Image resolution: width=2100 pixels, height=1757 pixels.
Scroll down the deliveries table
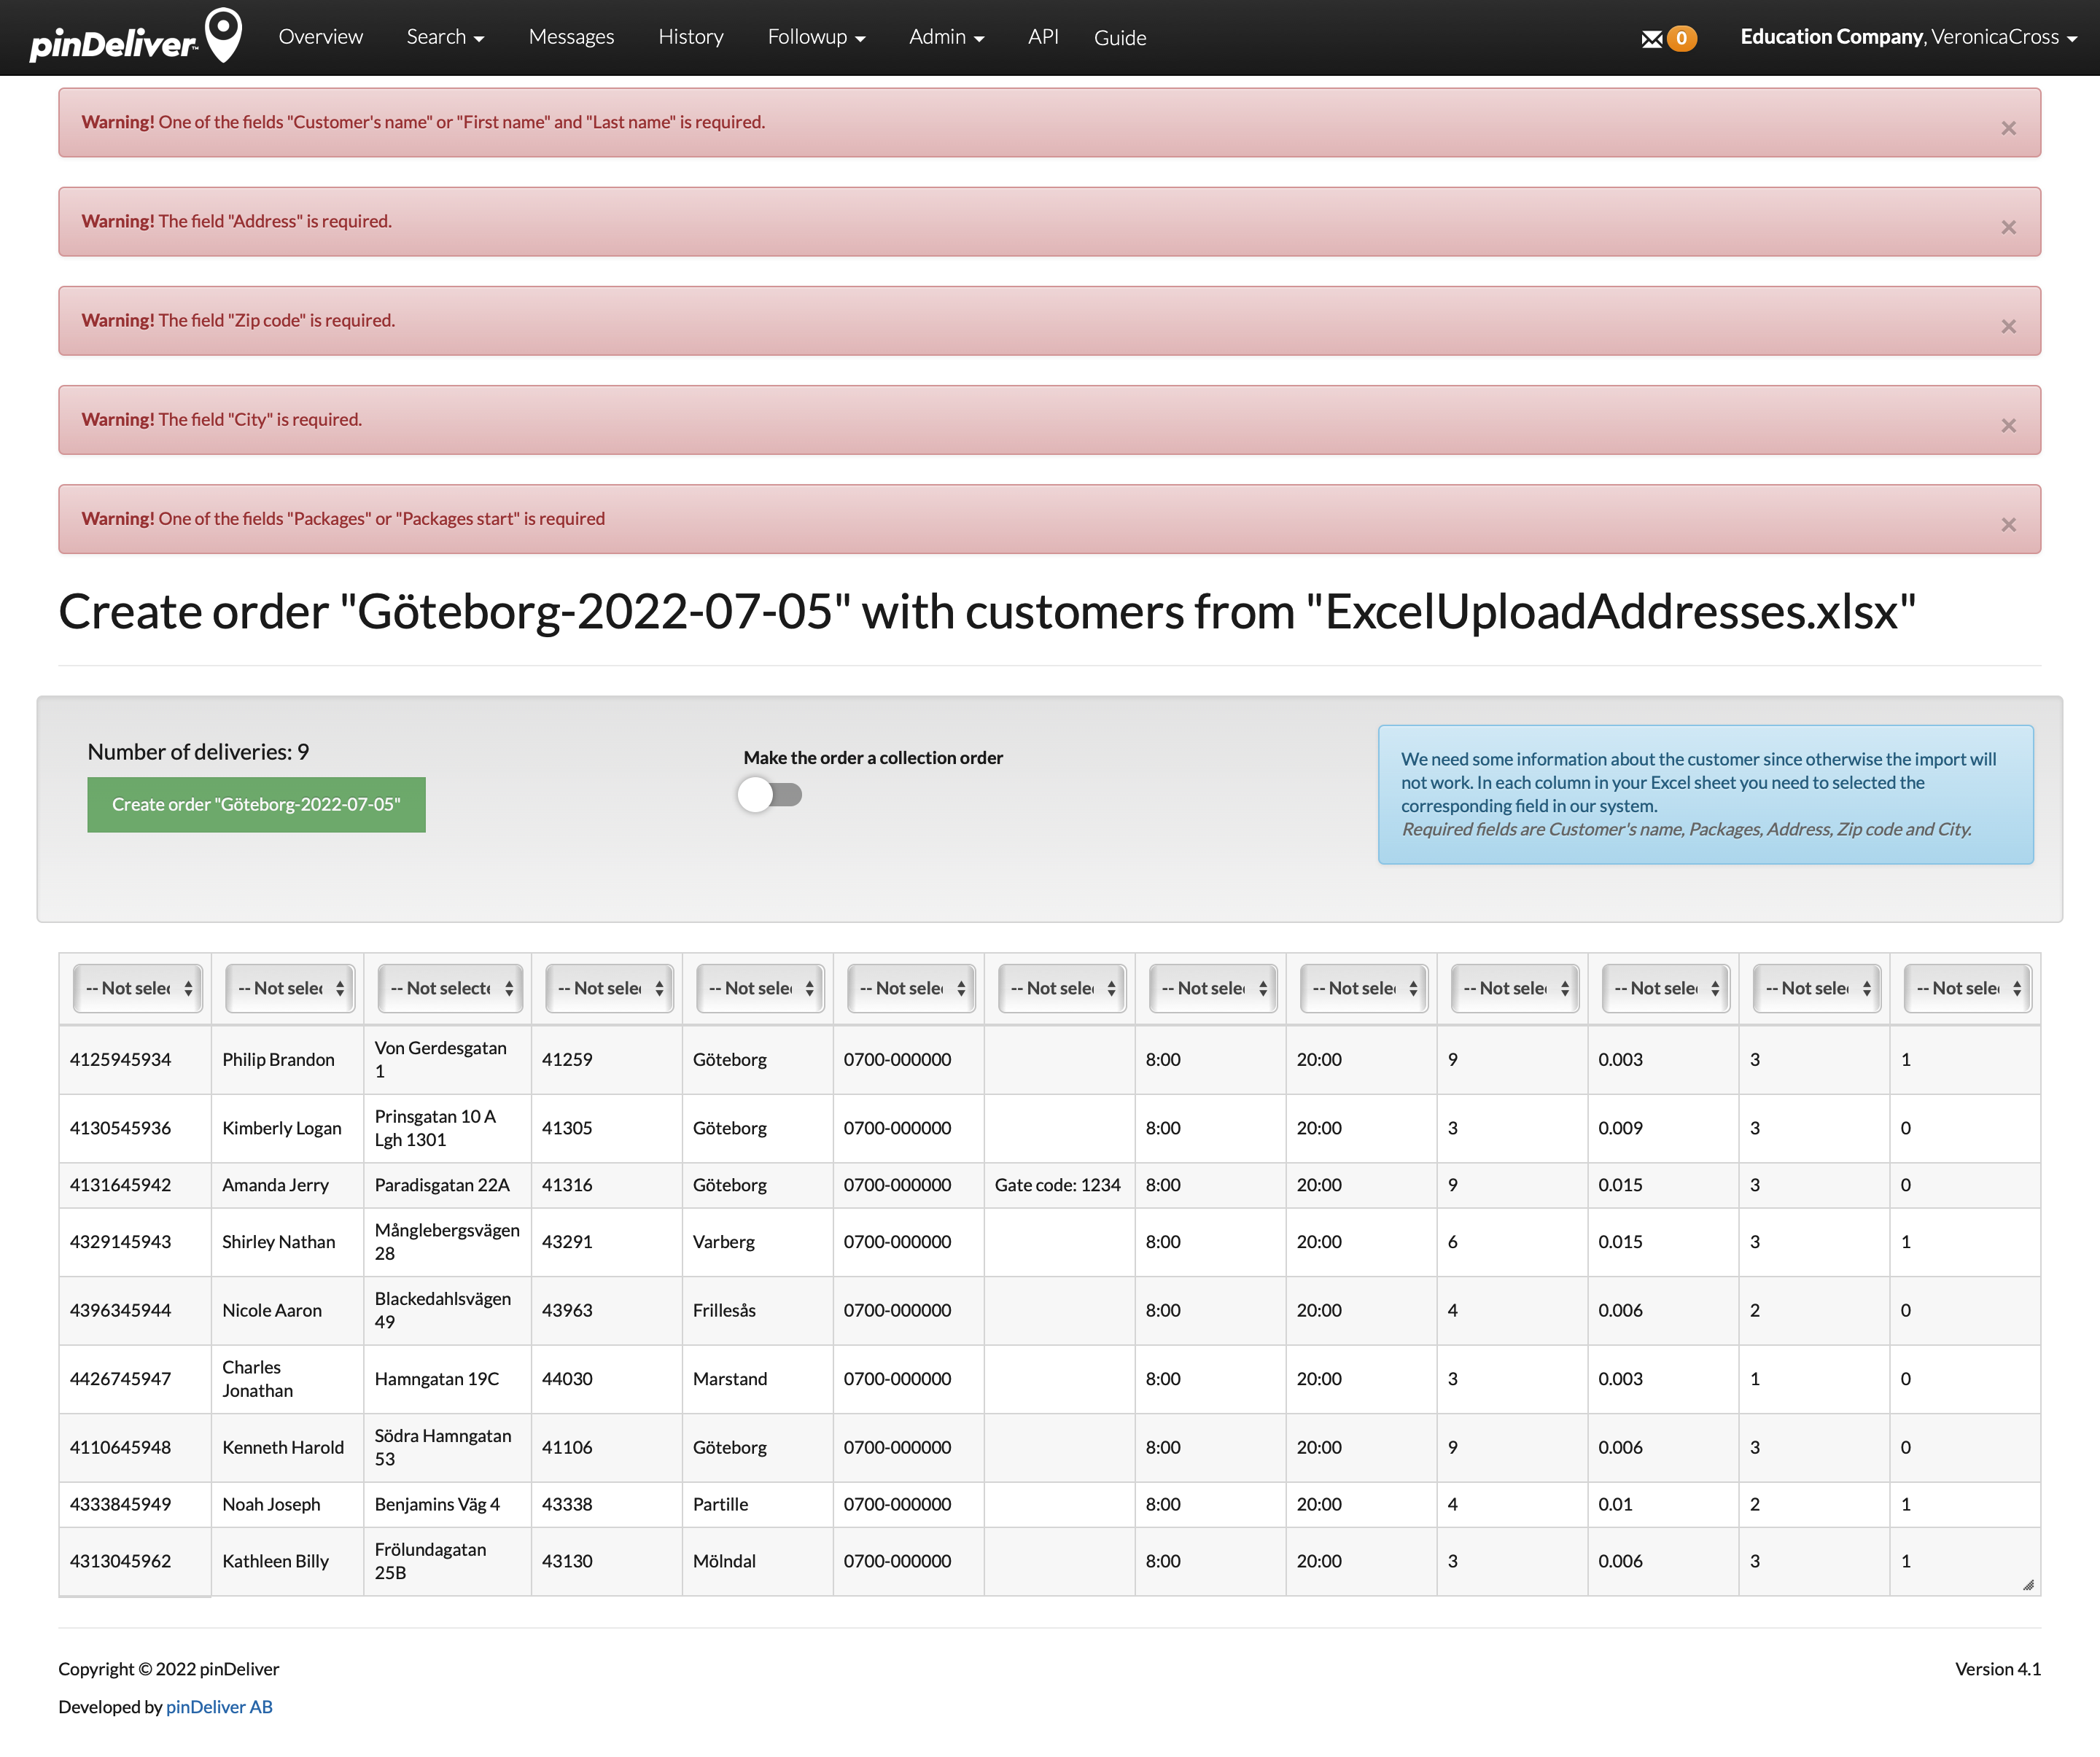tap(2029, 1584)
